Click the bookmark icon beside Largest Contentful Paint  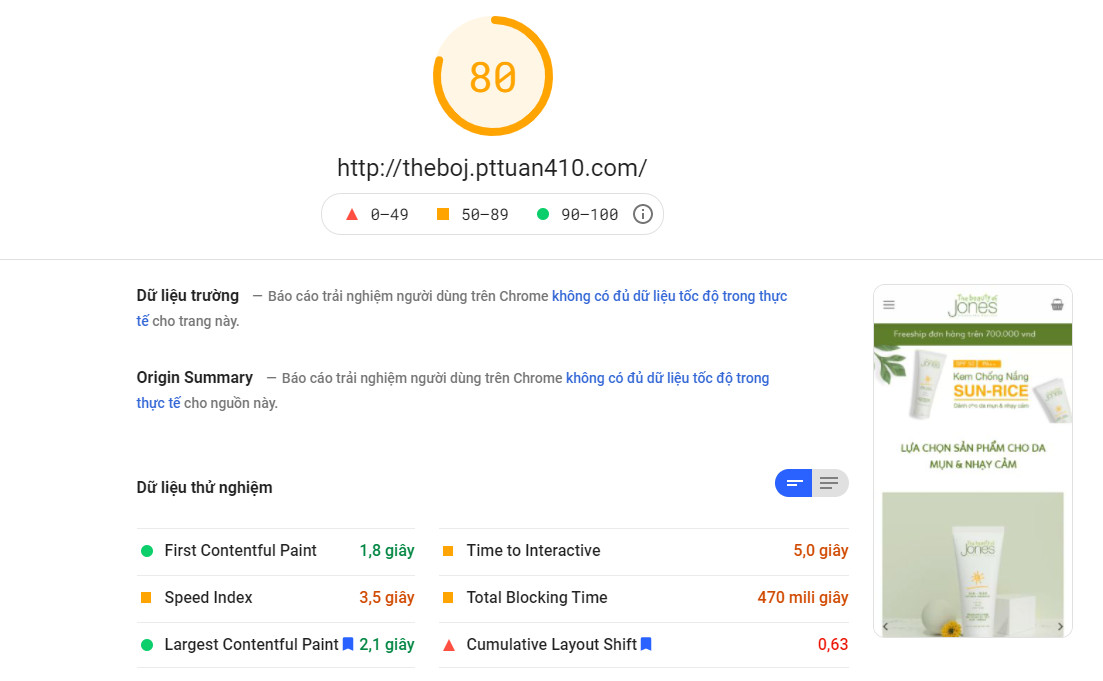tap(348, 645)
